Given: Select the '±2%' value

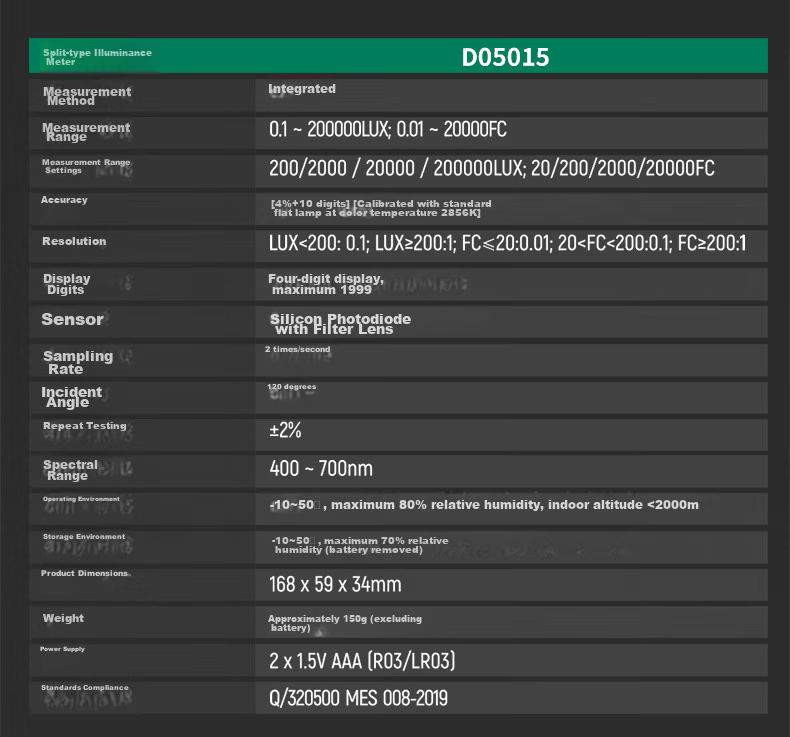Looking at the screenshot, I should tap(285, 430).
